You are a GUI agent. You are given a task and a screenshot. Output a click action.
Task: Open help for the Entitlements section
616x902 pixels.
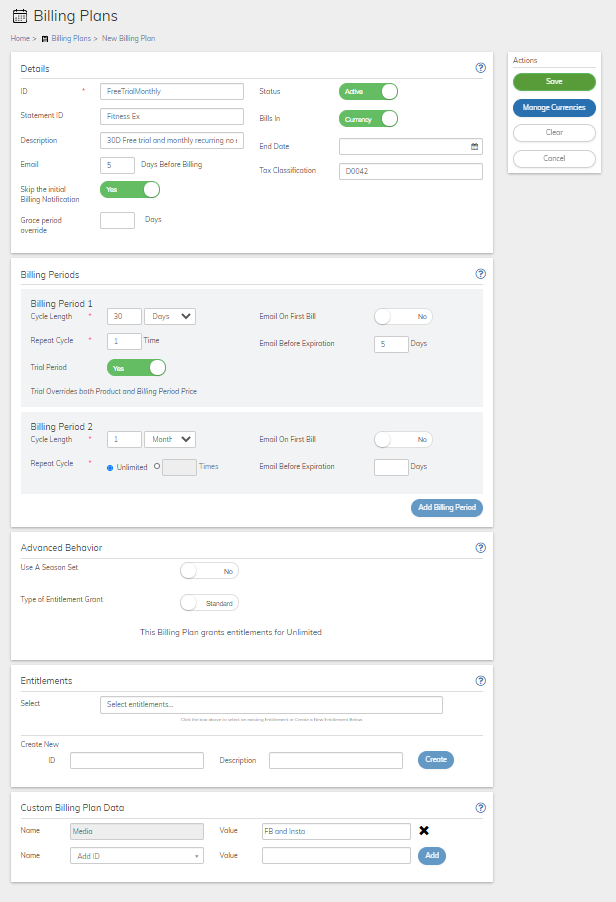pyautogui.click(x=481, y=681)
